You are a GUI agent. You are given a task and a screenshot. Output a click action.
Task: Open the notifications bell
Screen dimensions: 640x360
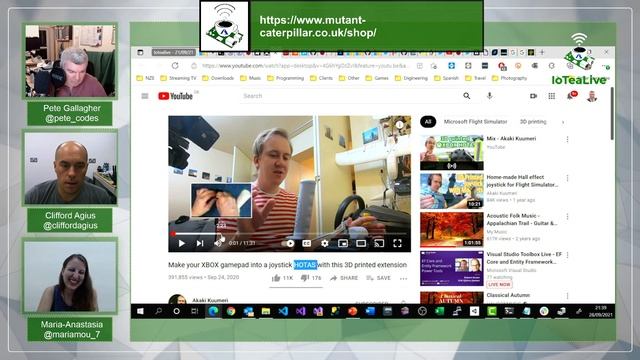pos(571,96)
